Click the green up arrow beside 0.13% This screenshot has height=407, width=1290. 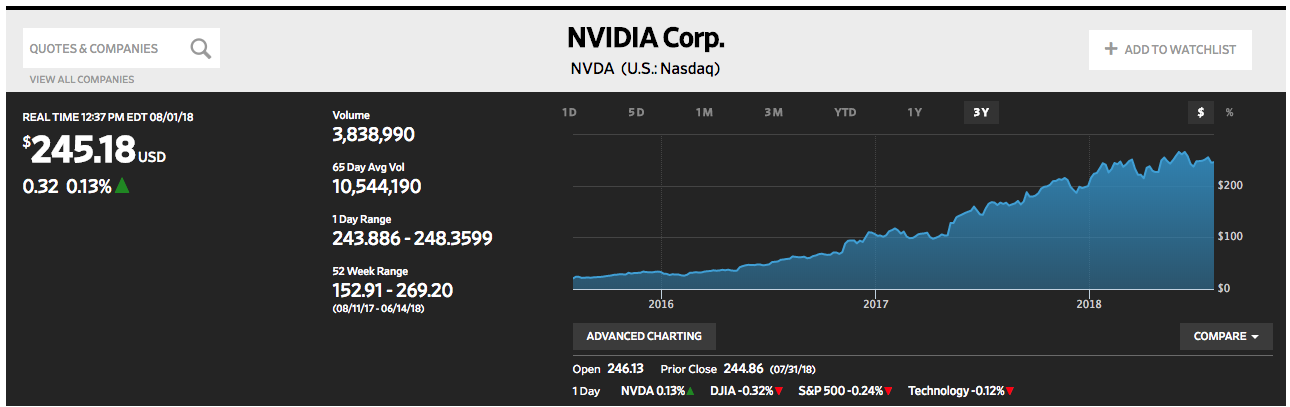pos(123,185)
